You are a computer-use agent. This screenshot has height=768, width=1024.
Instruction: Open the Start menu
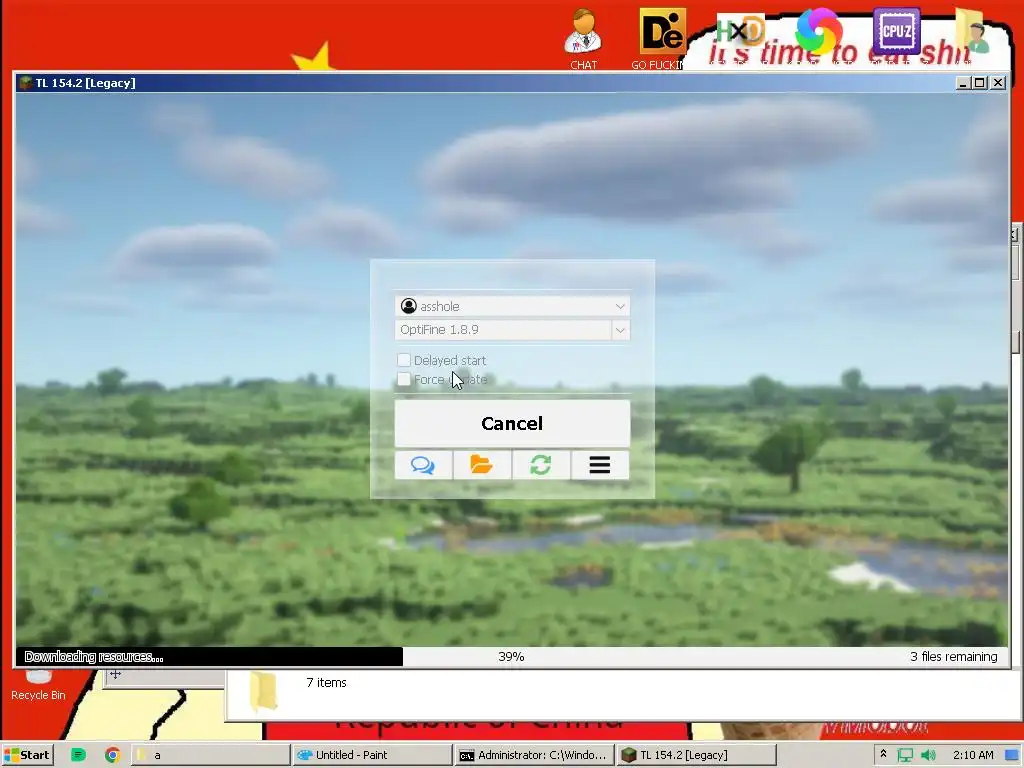[27, 755]
